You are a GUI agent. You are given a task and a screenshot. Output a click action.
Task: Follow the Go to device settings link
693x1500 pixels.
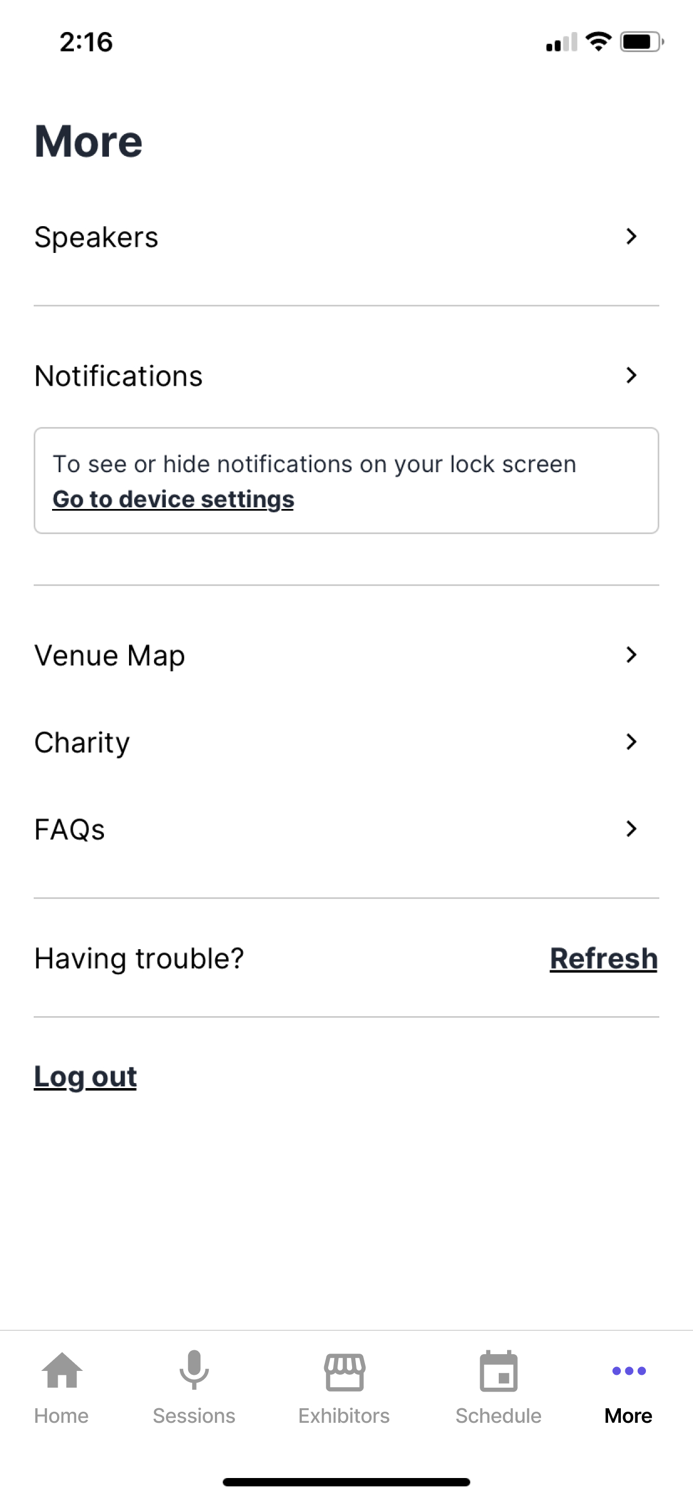click(173, 499)
